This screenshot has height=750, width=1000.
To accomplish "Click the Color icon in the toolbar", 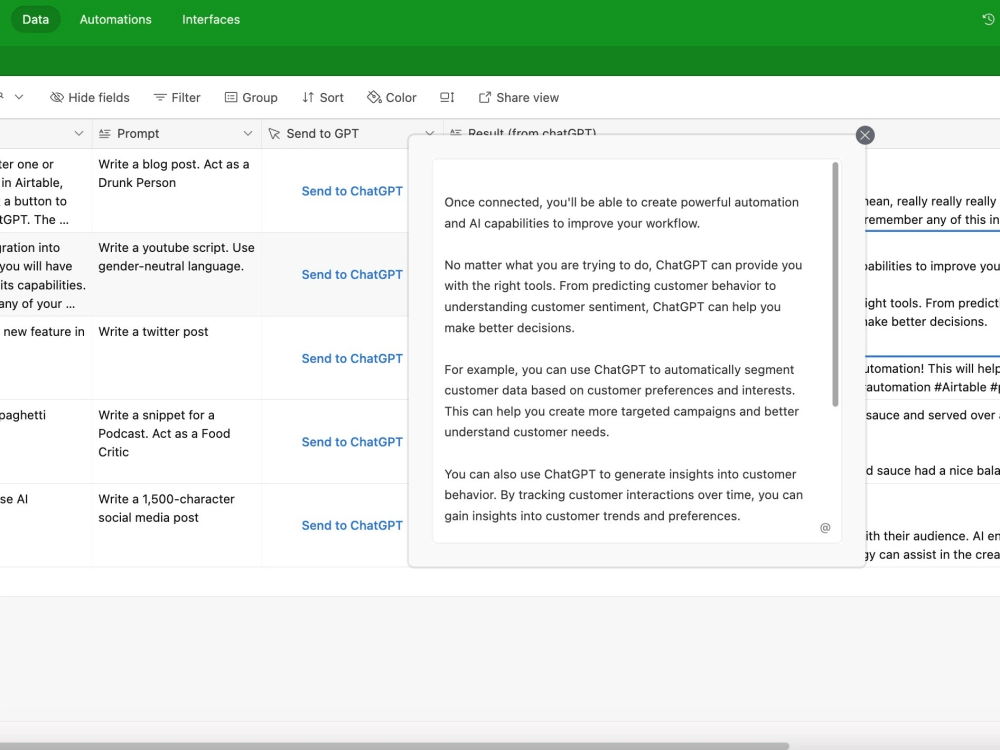I will point(372,97).
